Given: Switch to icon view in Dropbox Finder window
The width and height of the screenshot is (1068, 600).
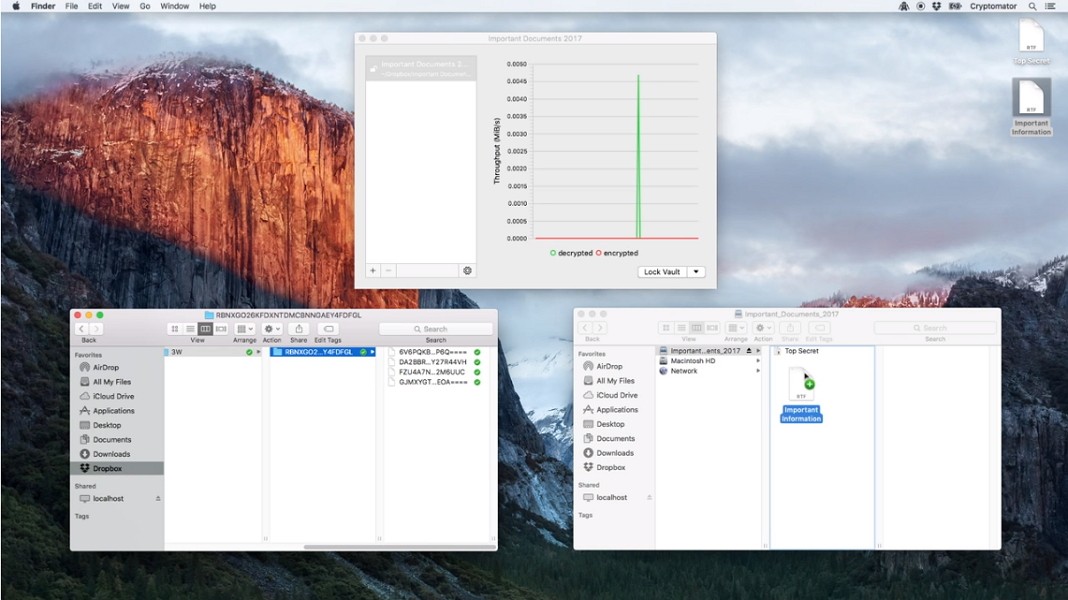Looking at the screenshot, I should 175,329.
